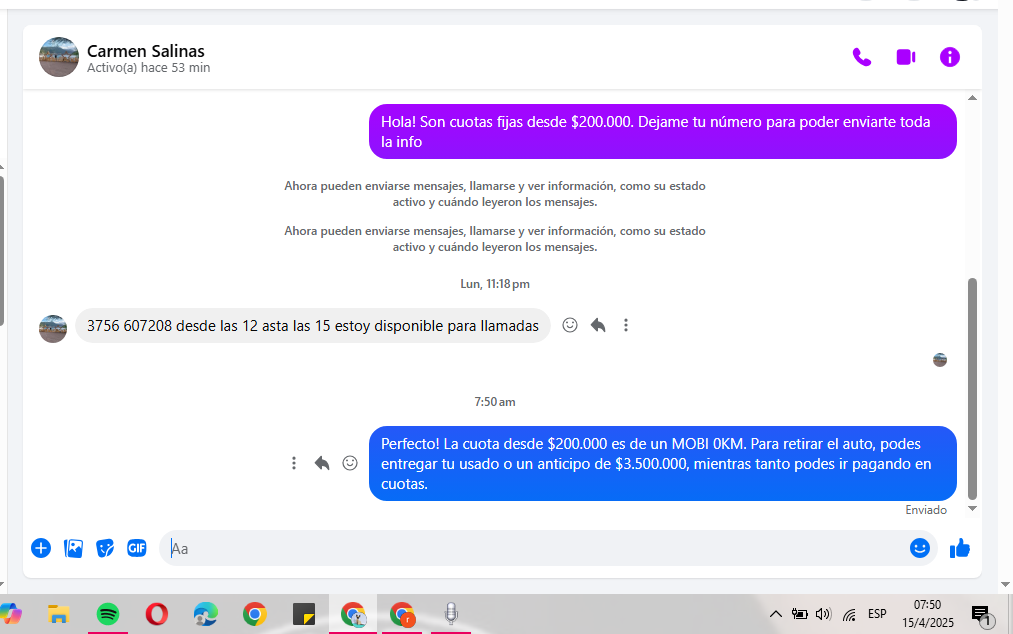React with emoji to the phone number message

tap(570, 325)
